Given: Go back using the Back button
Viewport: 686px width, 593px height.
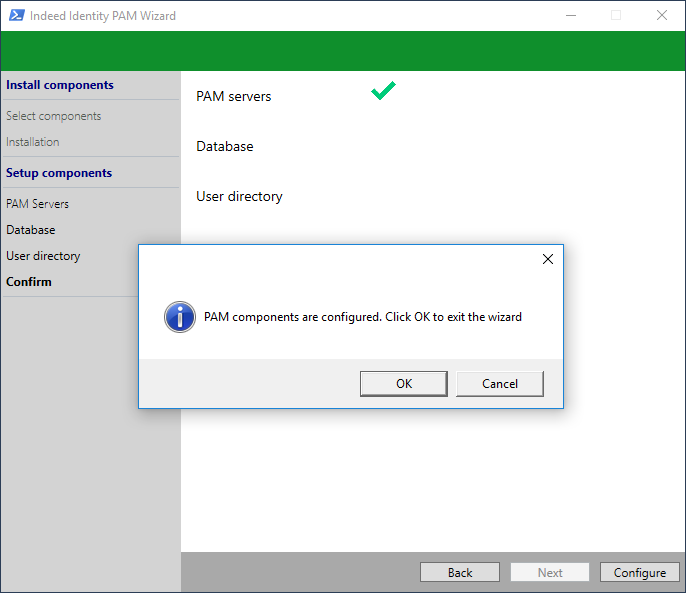Looking at the screenshot, I should click(x=460, y=572).
